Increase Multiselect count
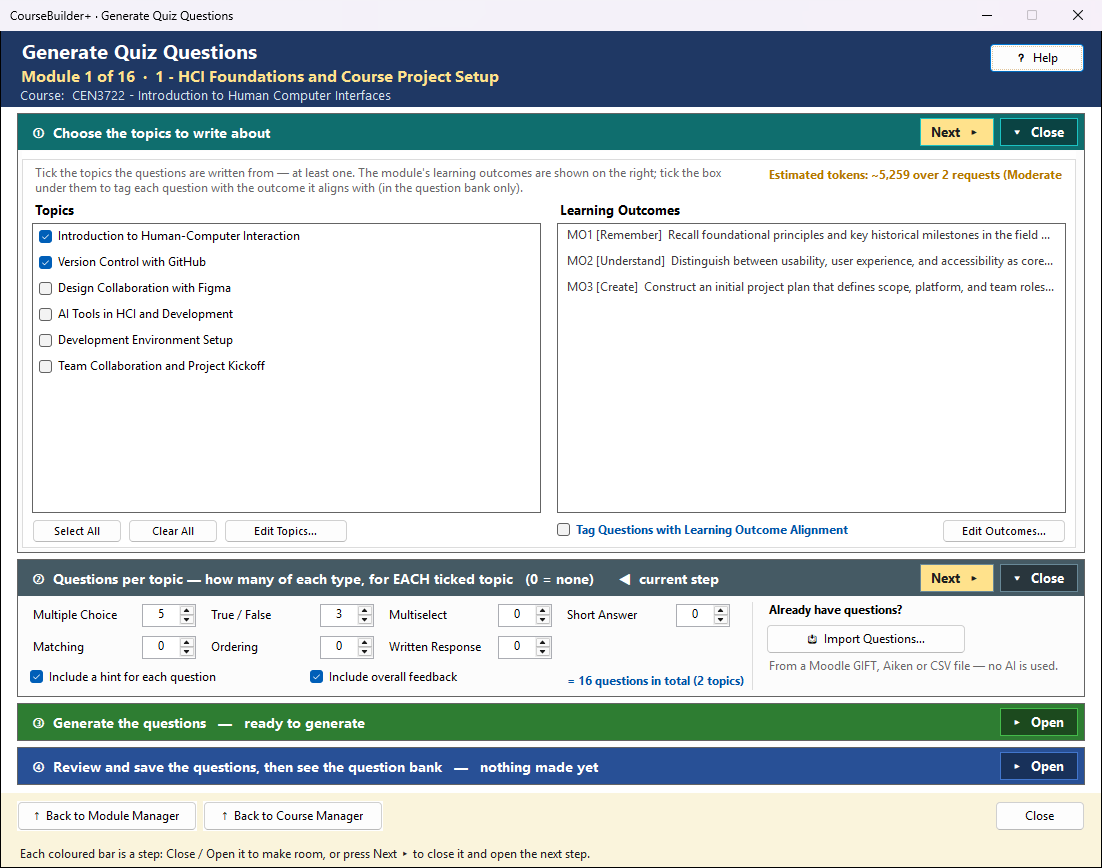Screen dimensions: 1102x868 543,610
